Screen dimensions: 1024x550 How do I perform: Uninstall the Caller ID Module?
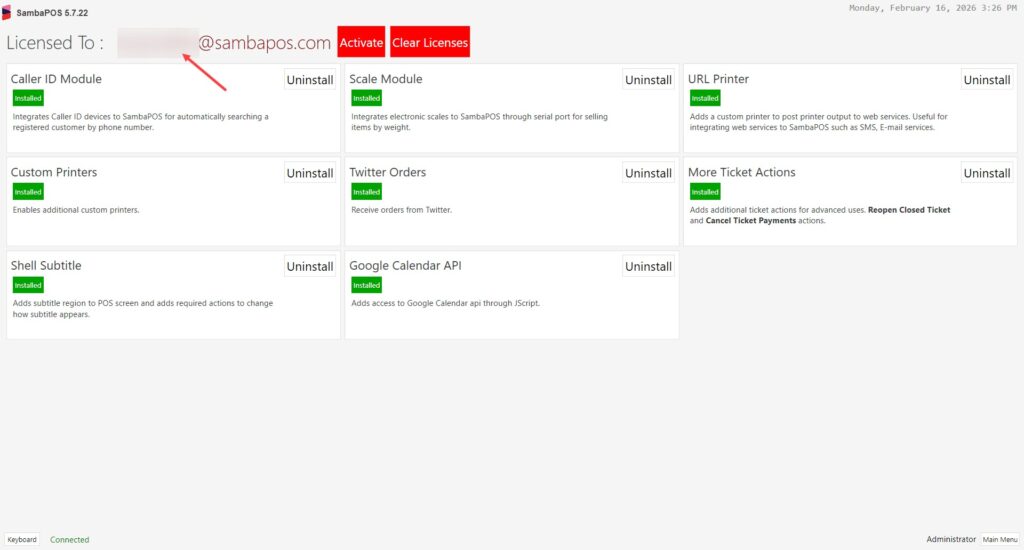pyautogui.click(x=310, y=80)
